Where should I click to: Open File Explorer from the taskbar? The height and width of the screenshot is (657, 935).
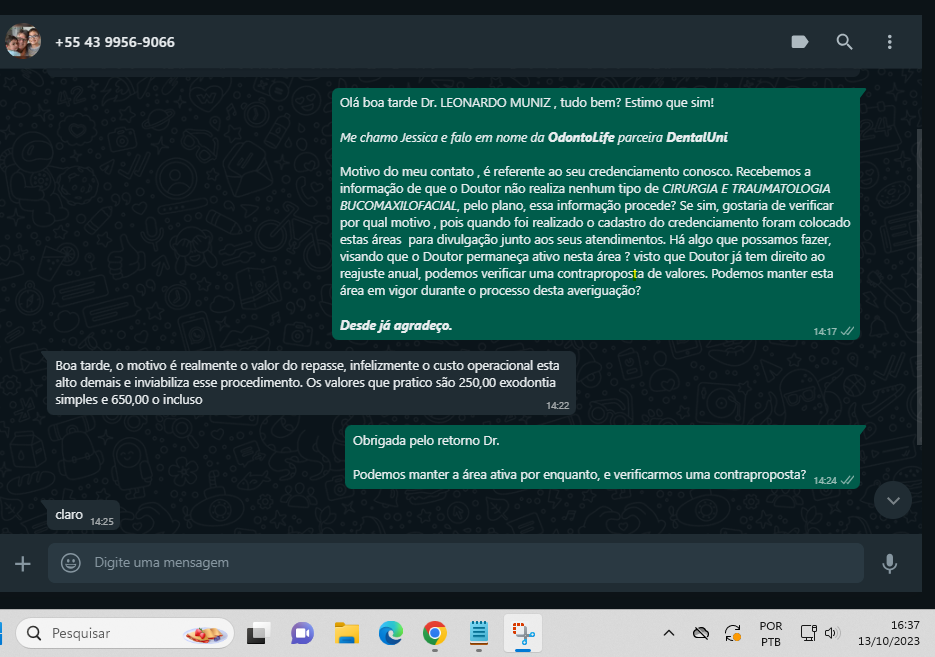coord(346,633)
